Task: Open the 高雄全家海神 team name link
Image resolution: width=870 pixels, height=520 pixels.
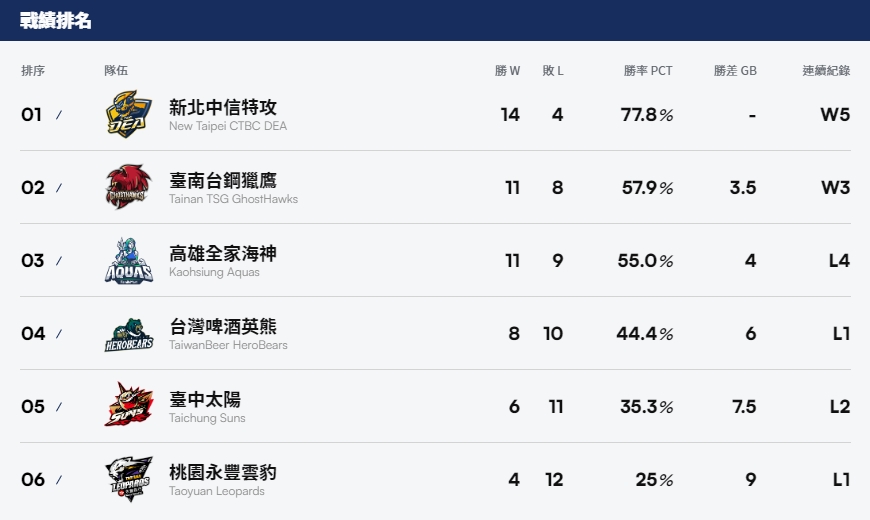Action: click(x=223, y=254)
